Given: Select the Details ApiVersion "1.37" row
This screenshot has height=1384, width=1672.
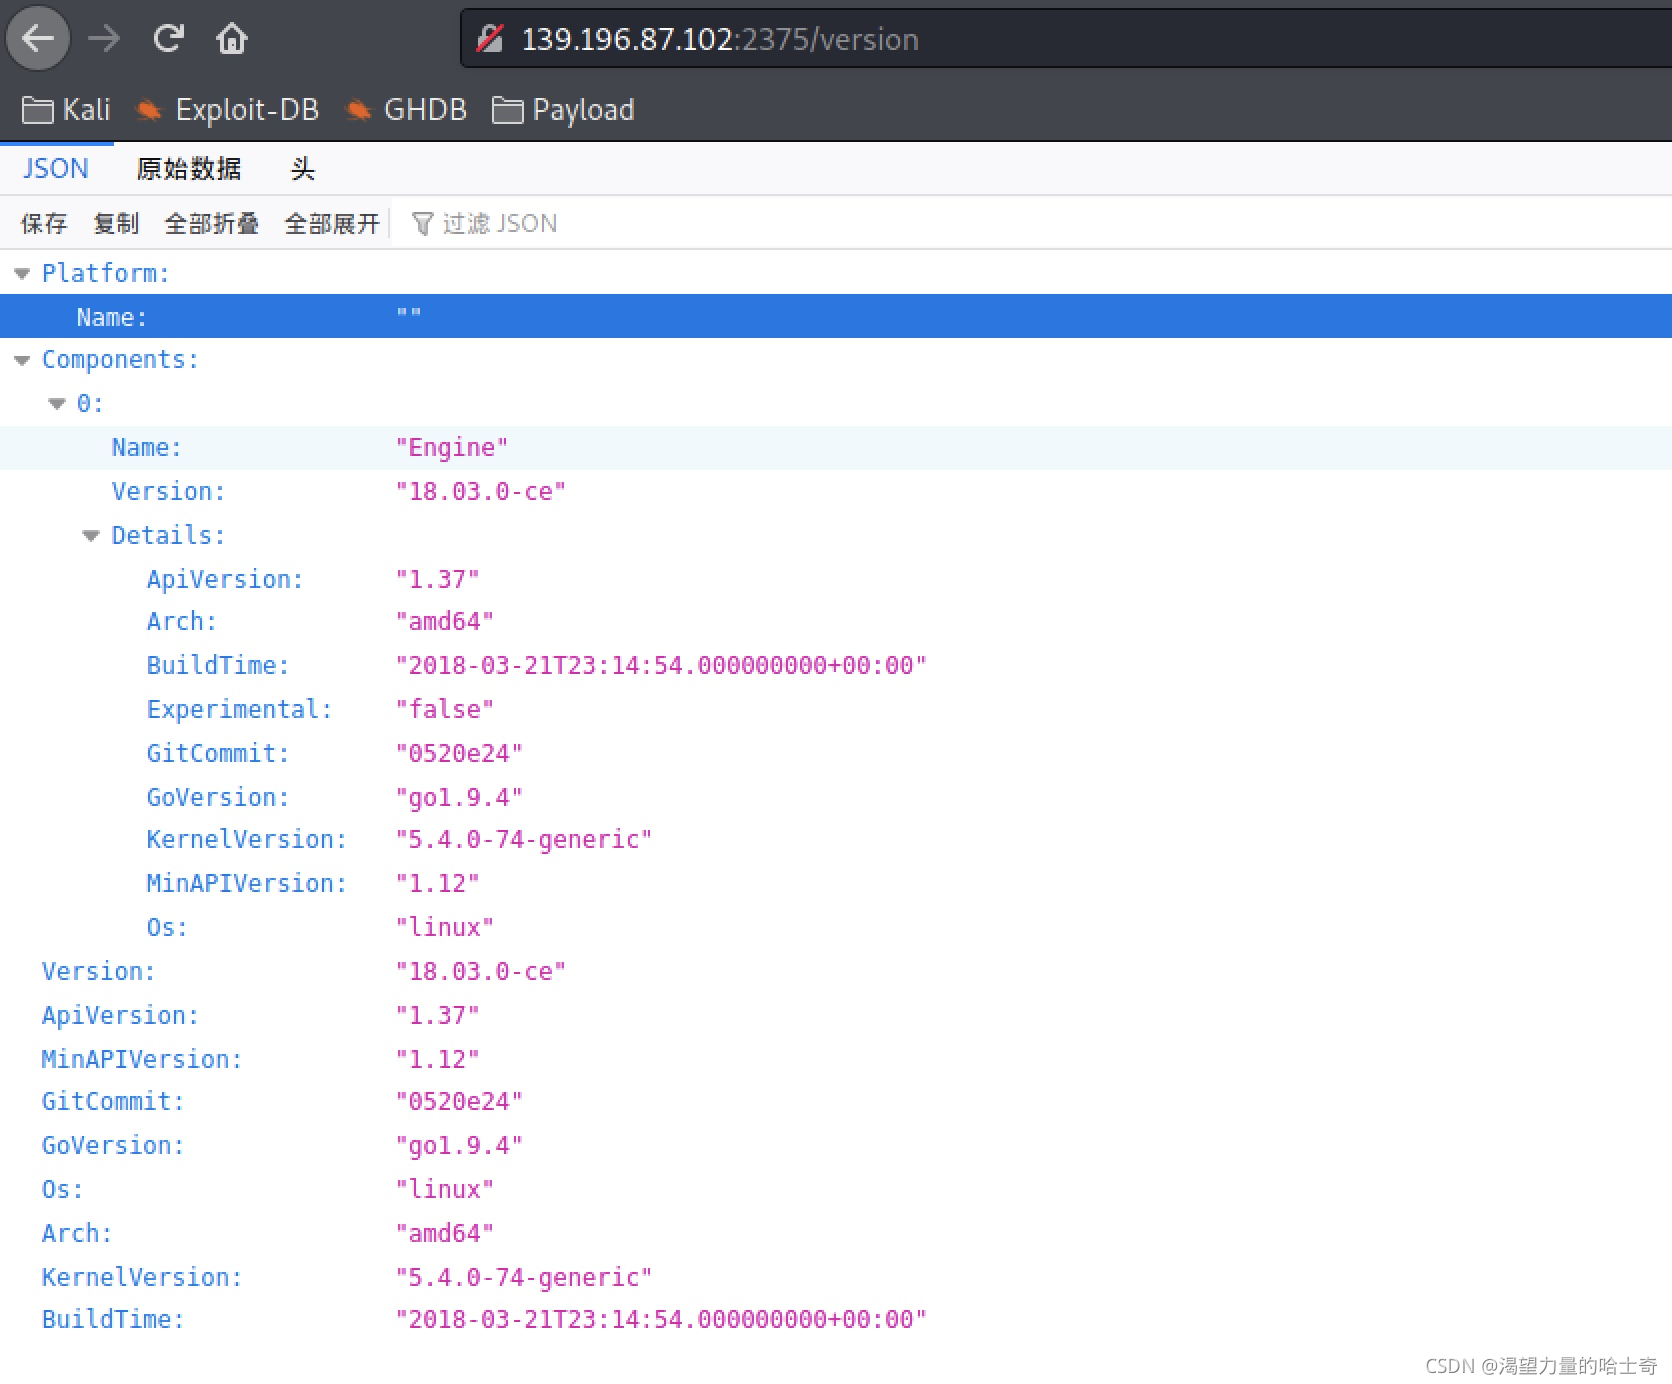Looking at the screenshot, I should (x=836, y=579).
